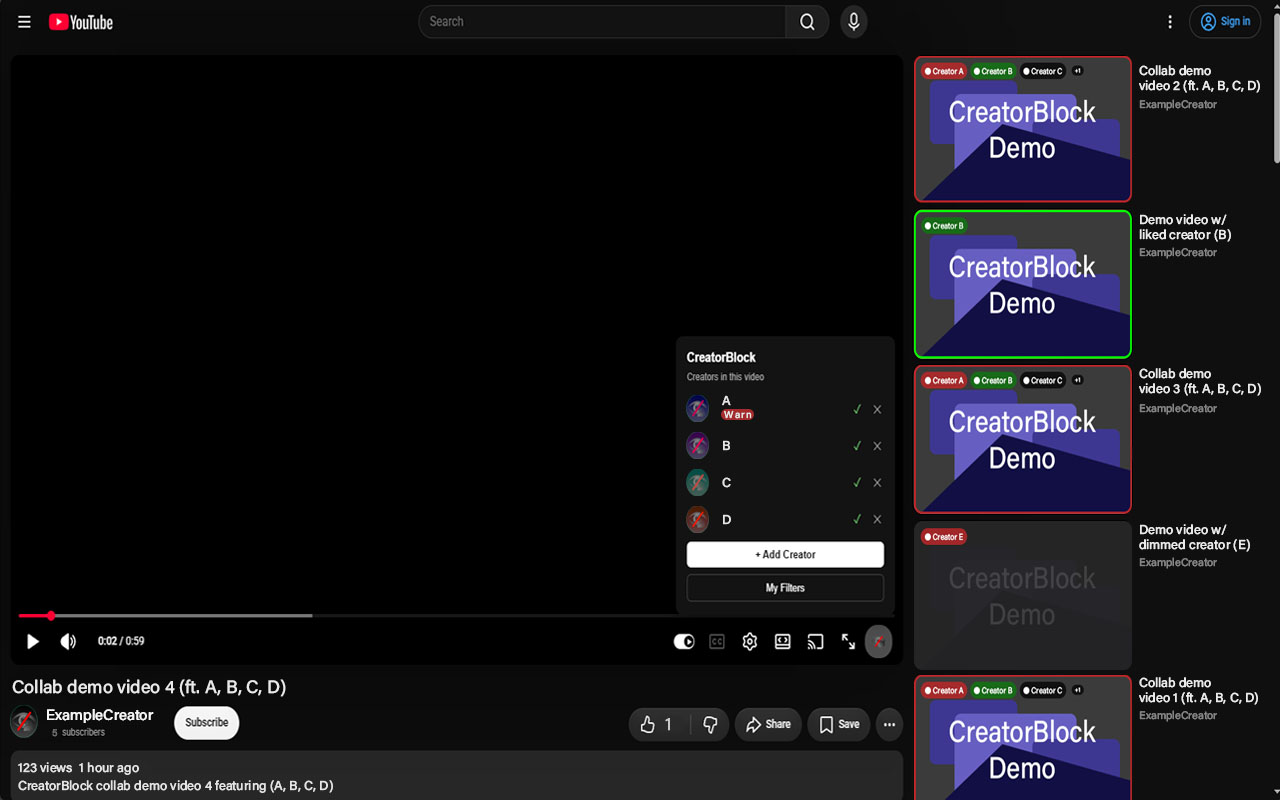Toggle the autoplay switch

click(x=684, y=641)
